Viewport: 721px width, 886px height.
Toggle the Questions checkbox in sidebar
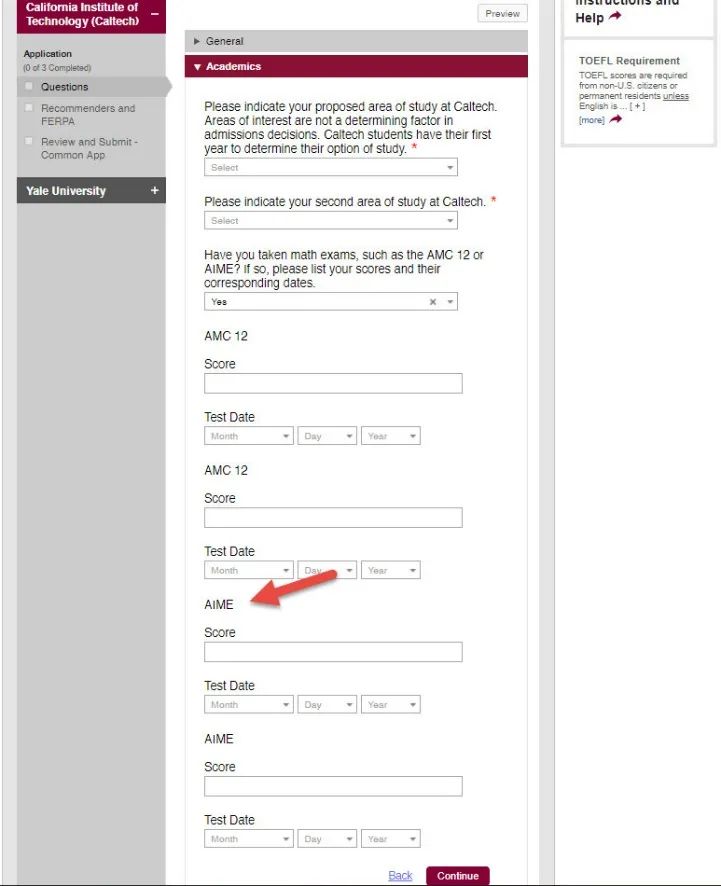29,86
